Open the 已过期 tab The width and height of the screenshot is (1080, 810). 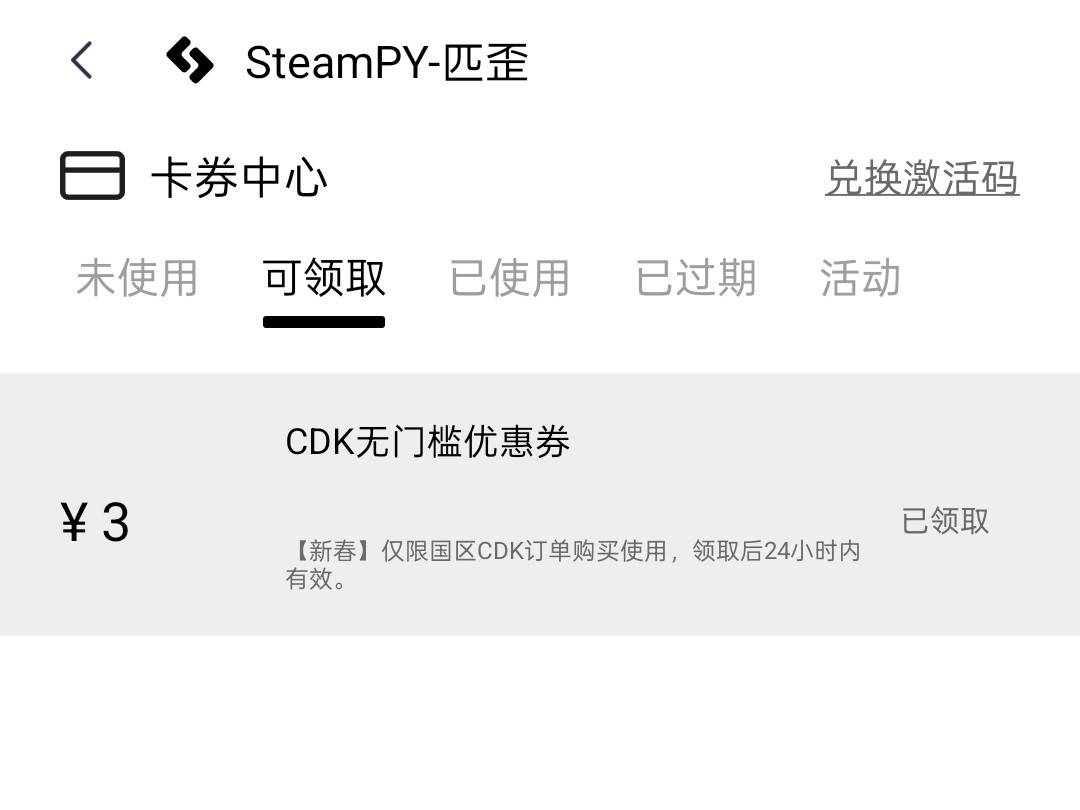point(696,278)
